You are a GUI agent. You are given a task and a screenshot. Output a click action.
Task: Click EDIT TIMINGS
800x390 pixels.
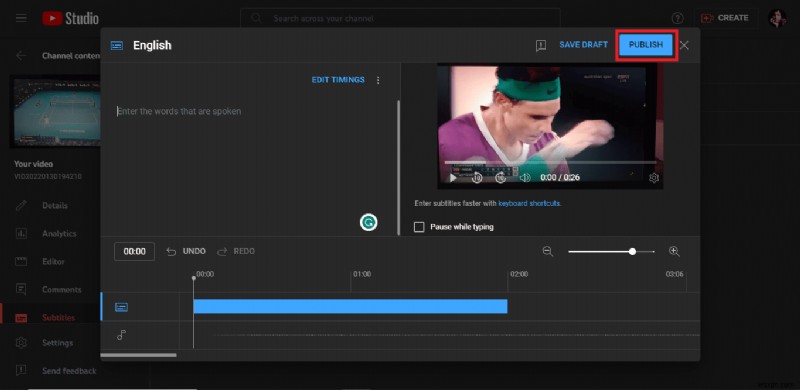click(x=338, y=80)
